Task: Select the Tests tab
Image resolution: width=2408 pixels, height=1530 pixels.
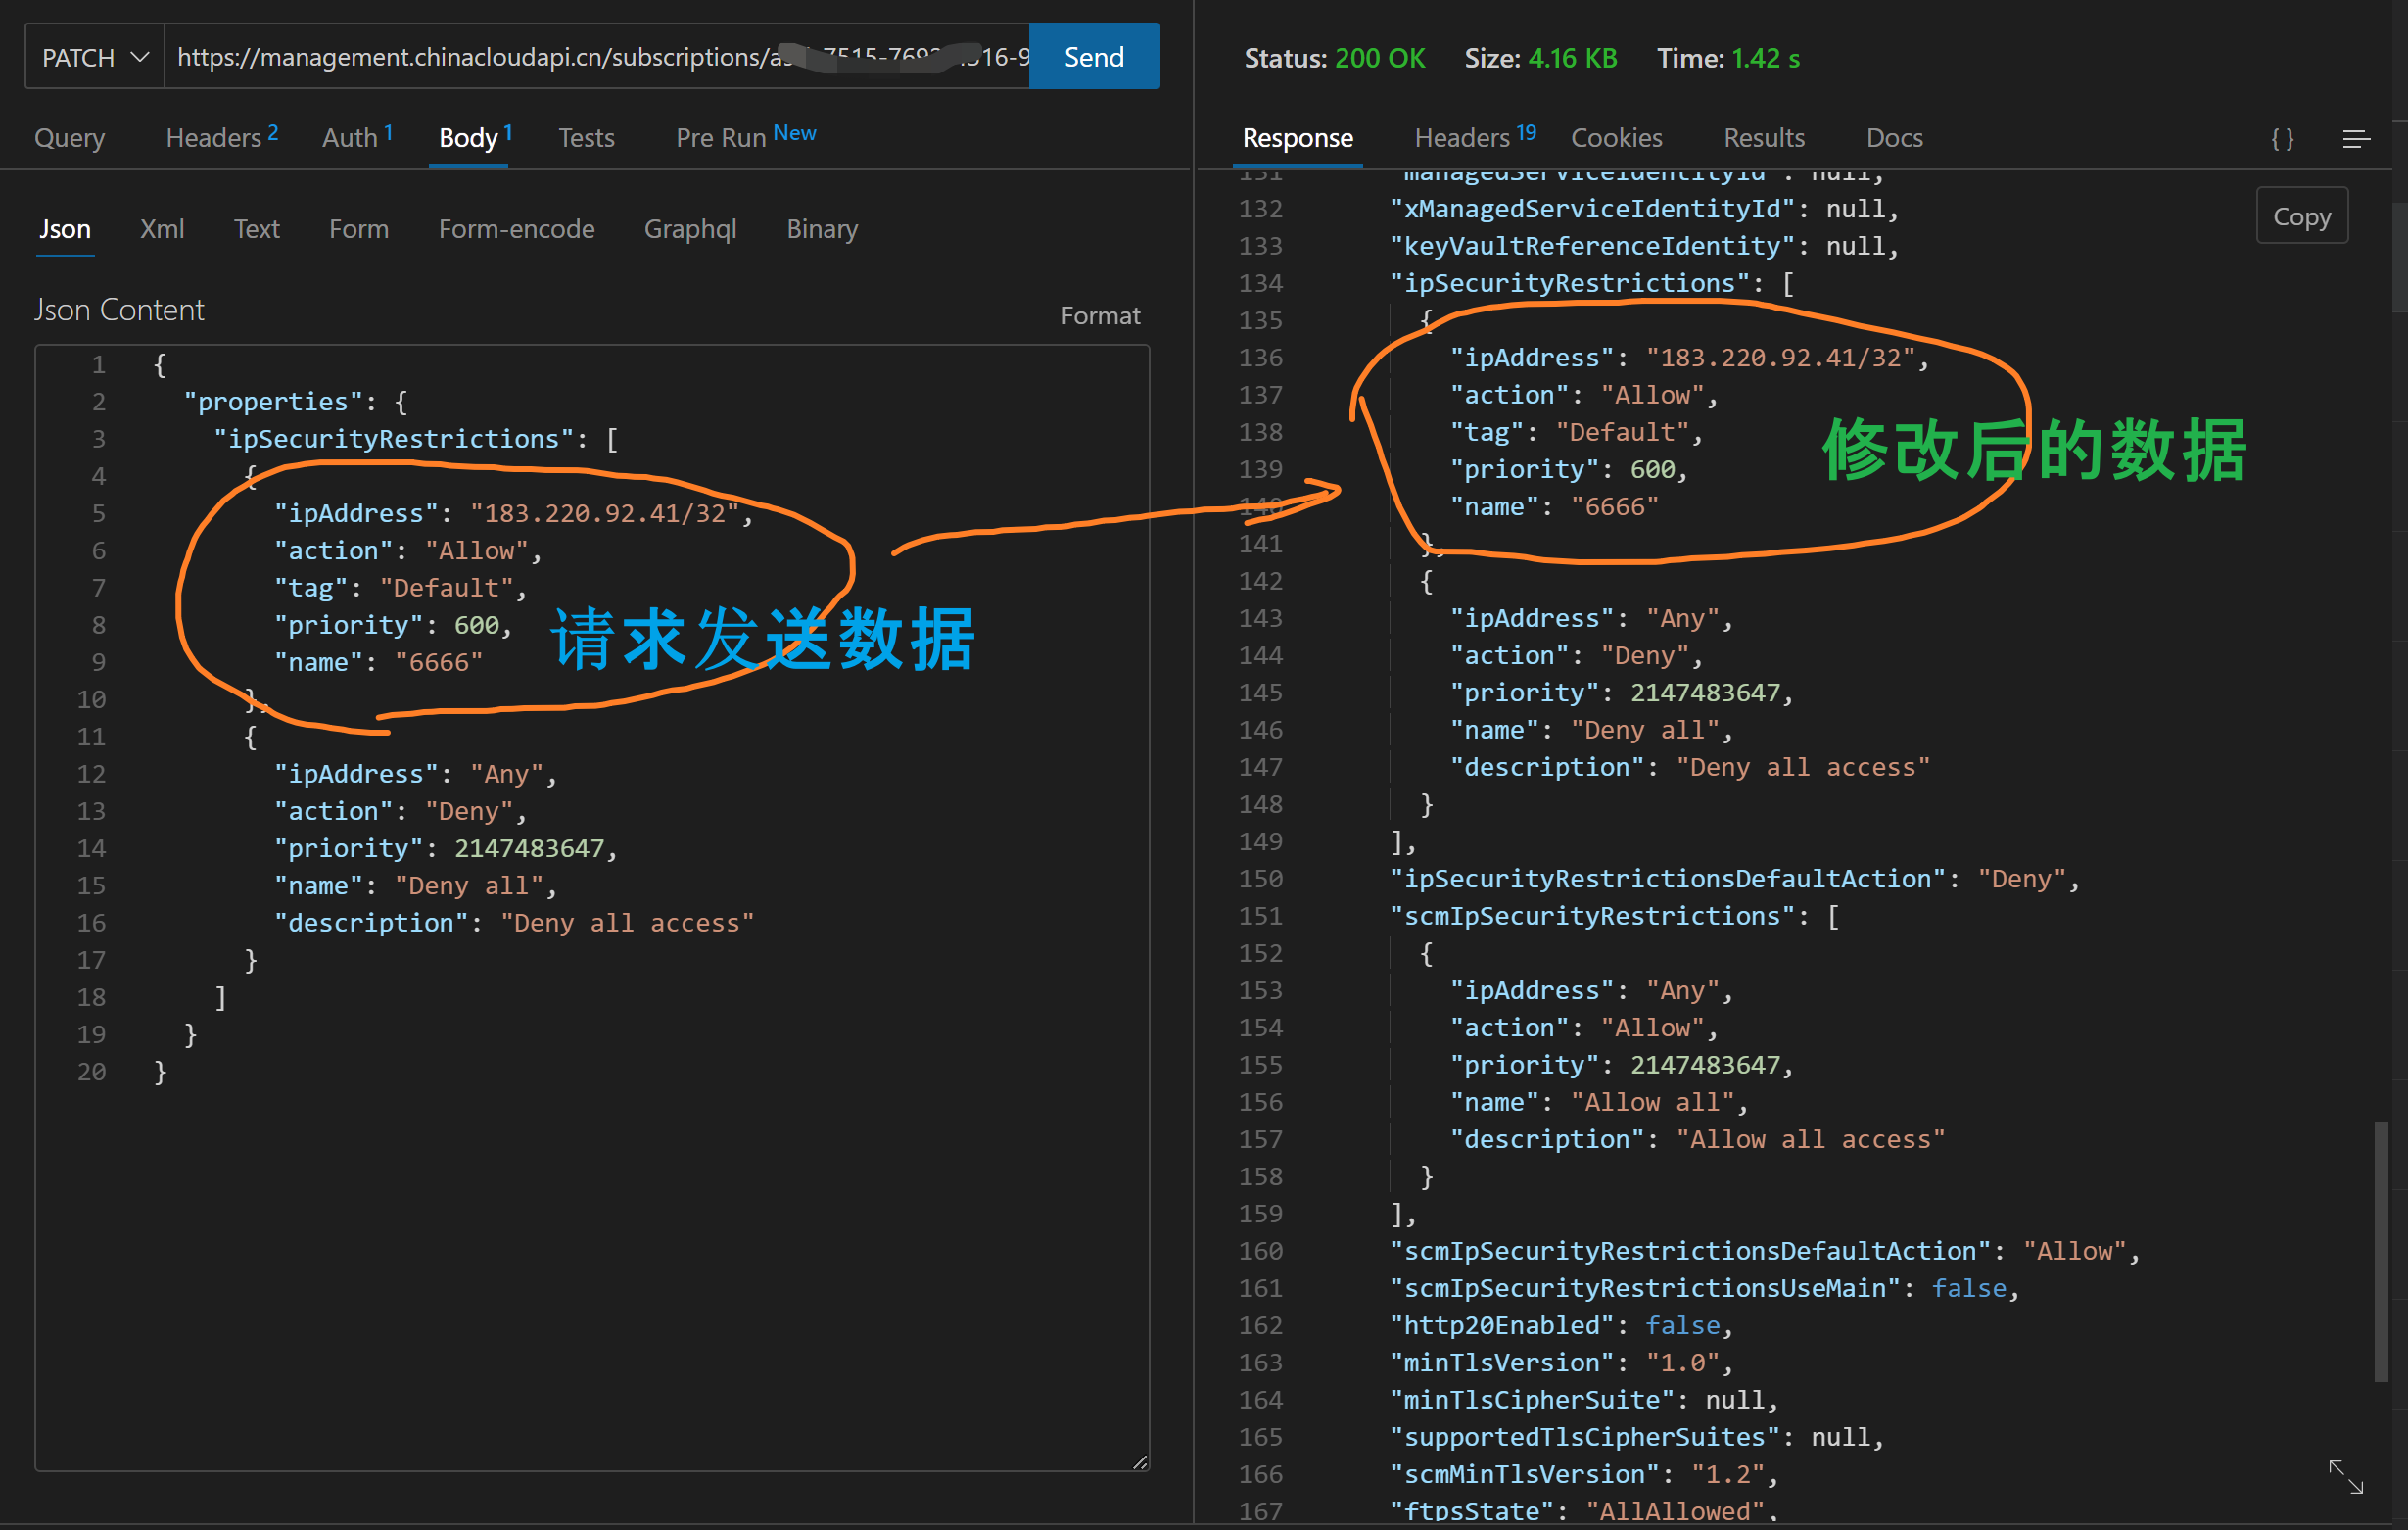Action: tap(586, 138)
